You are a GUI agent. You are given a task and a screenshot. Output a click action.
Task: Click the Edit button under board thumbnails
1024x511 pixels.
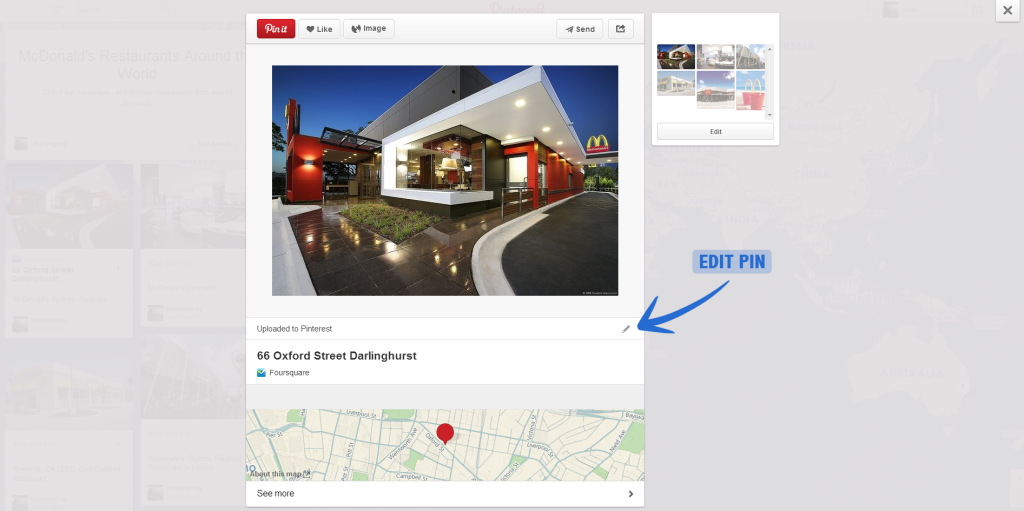point(715,131)
